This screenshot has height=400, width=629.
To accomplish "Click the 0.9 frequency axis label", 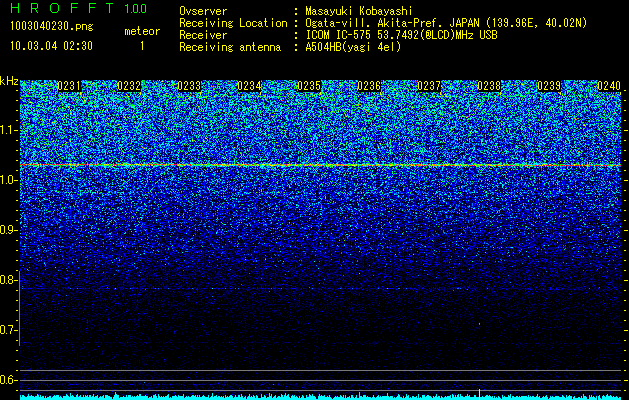I will pos(8,230).
